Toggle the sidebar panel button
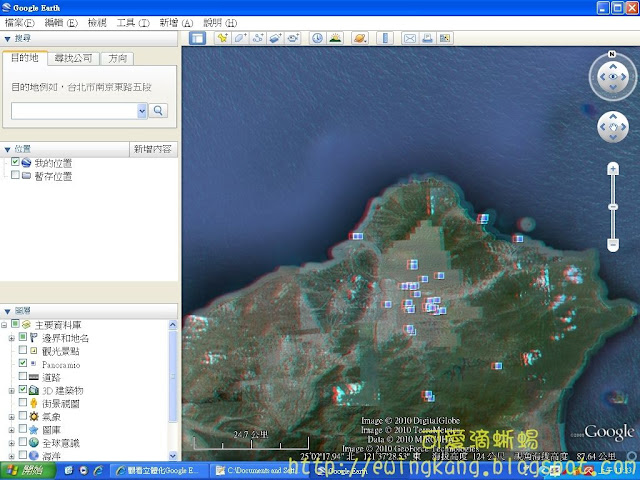The width and height of the screenshot is (640, 480). [198, 38]
